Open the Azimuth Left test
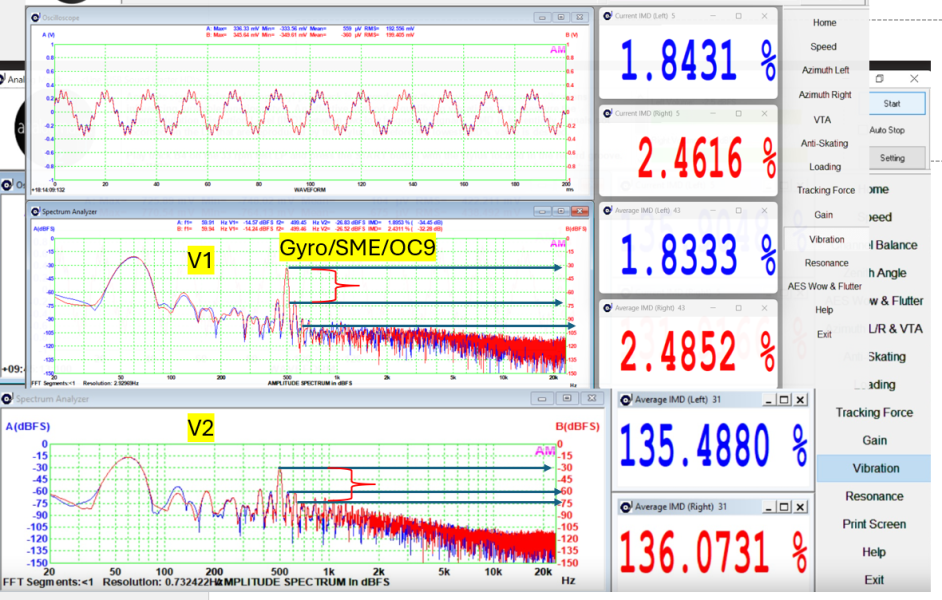This screenshot has width=942, height=600. coord(825,71)
